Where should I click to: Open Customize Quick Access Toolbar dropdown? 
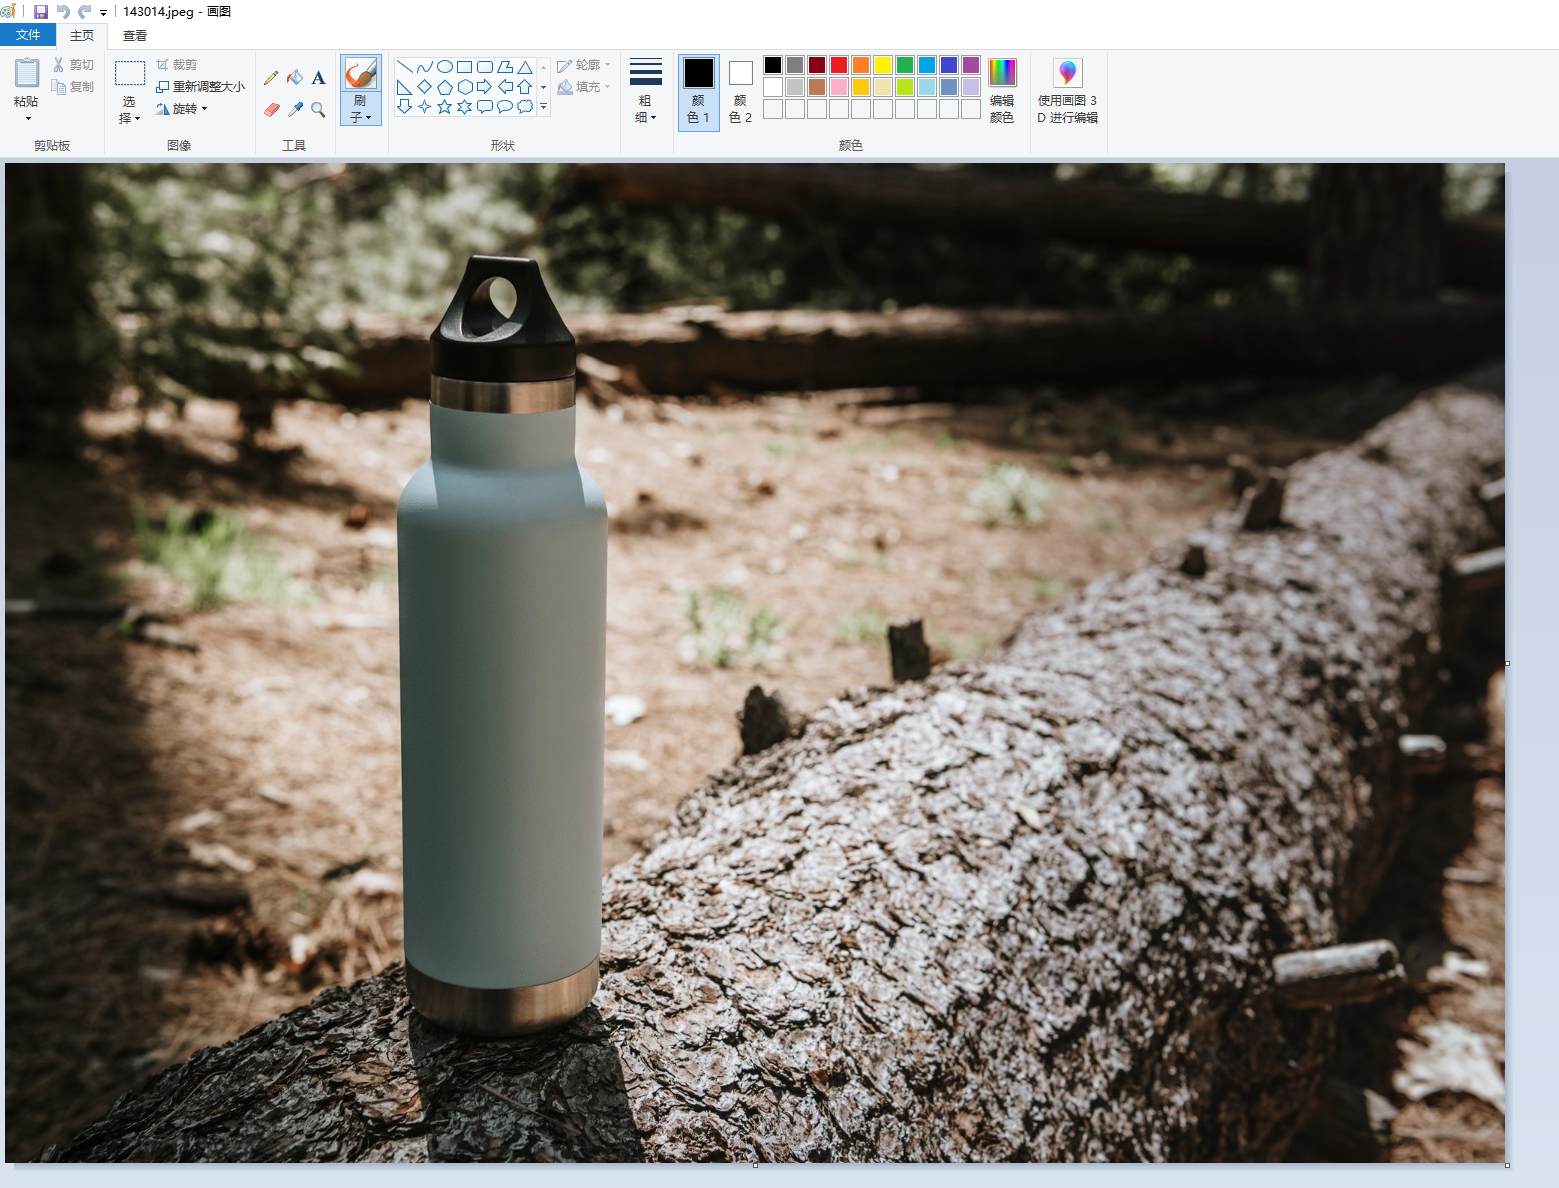click(x=103, y=13)
